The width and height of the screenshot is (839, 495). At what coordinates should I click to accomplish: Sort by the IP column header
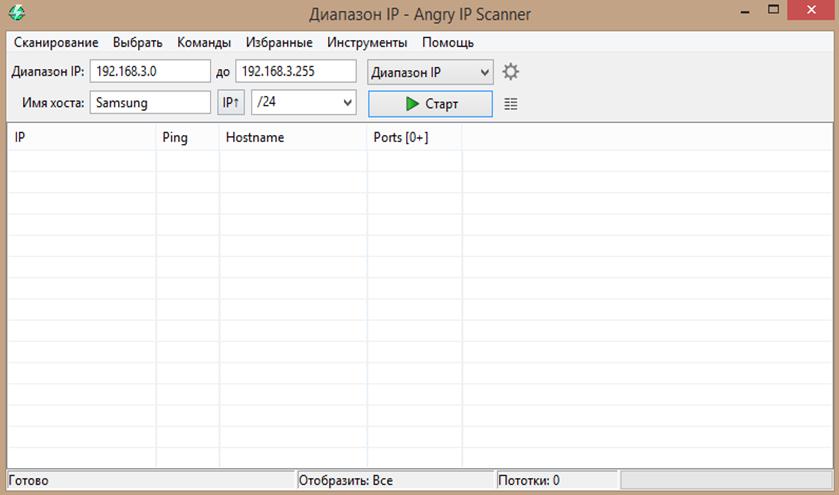point(81,138)
